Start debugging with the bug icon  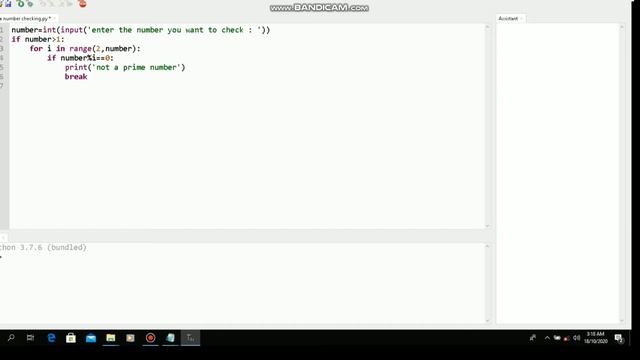[30, 4]
